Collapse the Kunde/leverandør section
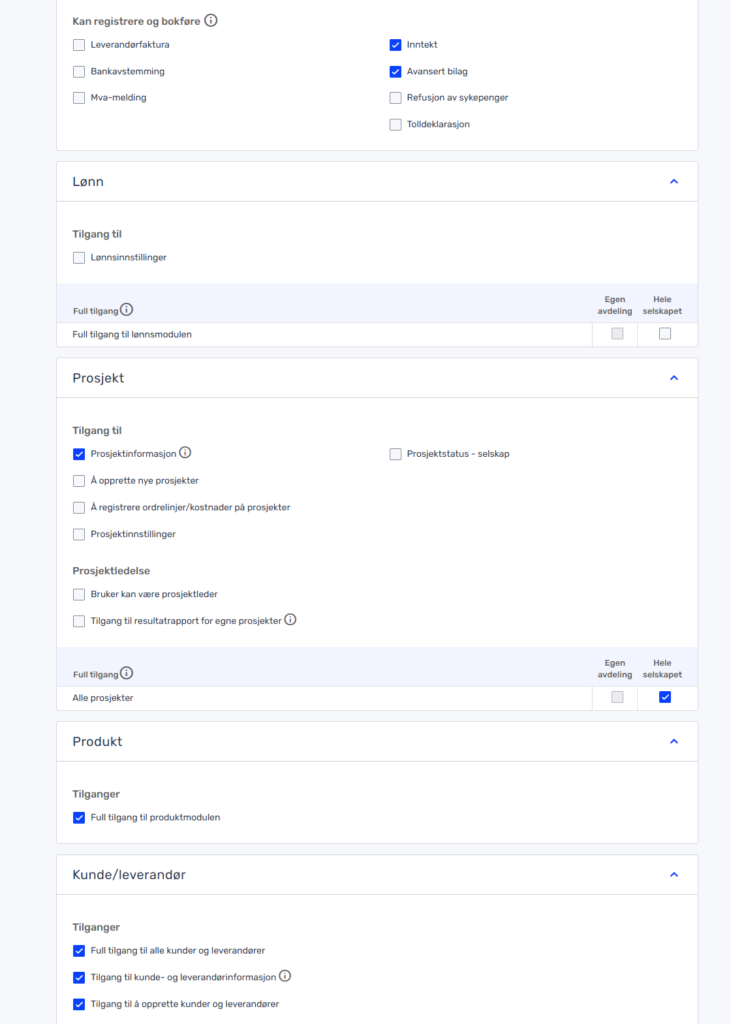The height and width of the screenshot is (1024, 731). 674,874
